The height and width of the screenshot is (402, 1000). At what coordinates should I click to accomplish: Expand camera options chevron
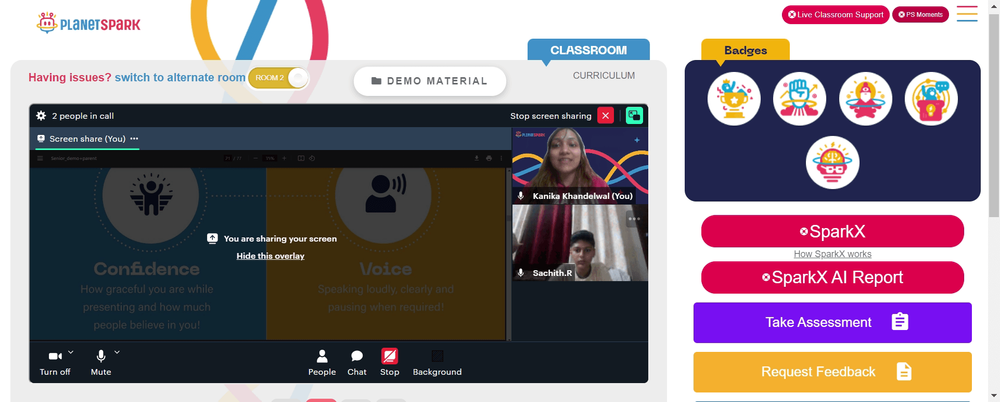71,352
